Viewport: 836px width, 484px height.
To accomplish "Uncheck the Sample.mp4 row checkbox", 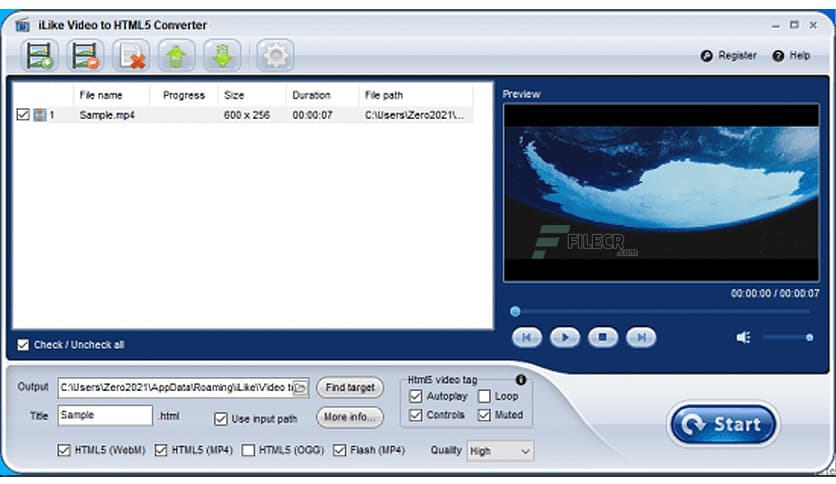I will [23, 115].
